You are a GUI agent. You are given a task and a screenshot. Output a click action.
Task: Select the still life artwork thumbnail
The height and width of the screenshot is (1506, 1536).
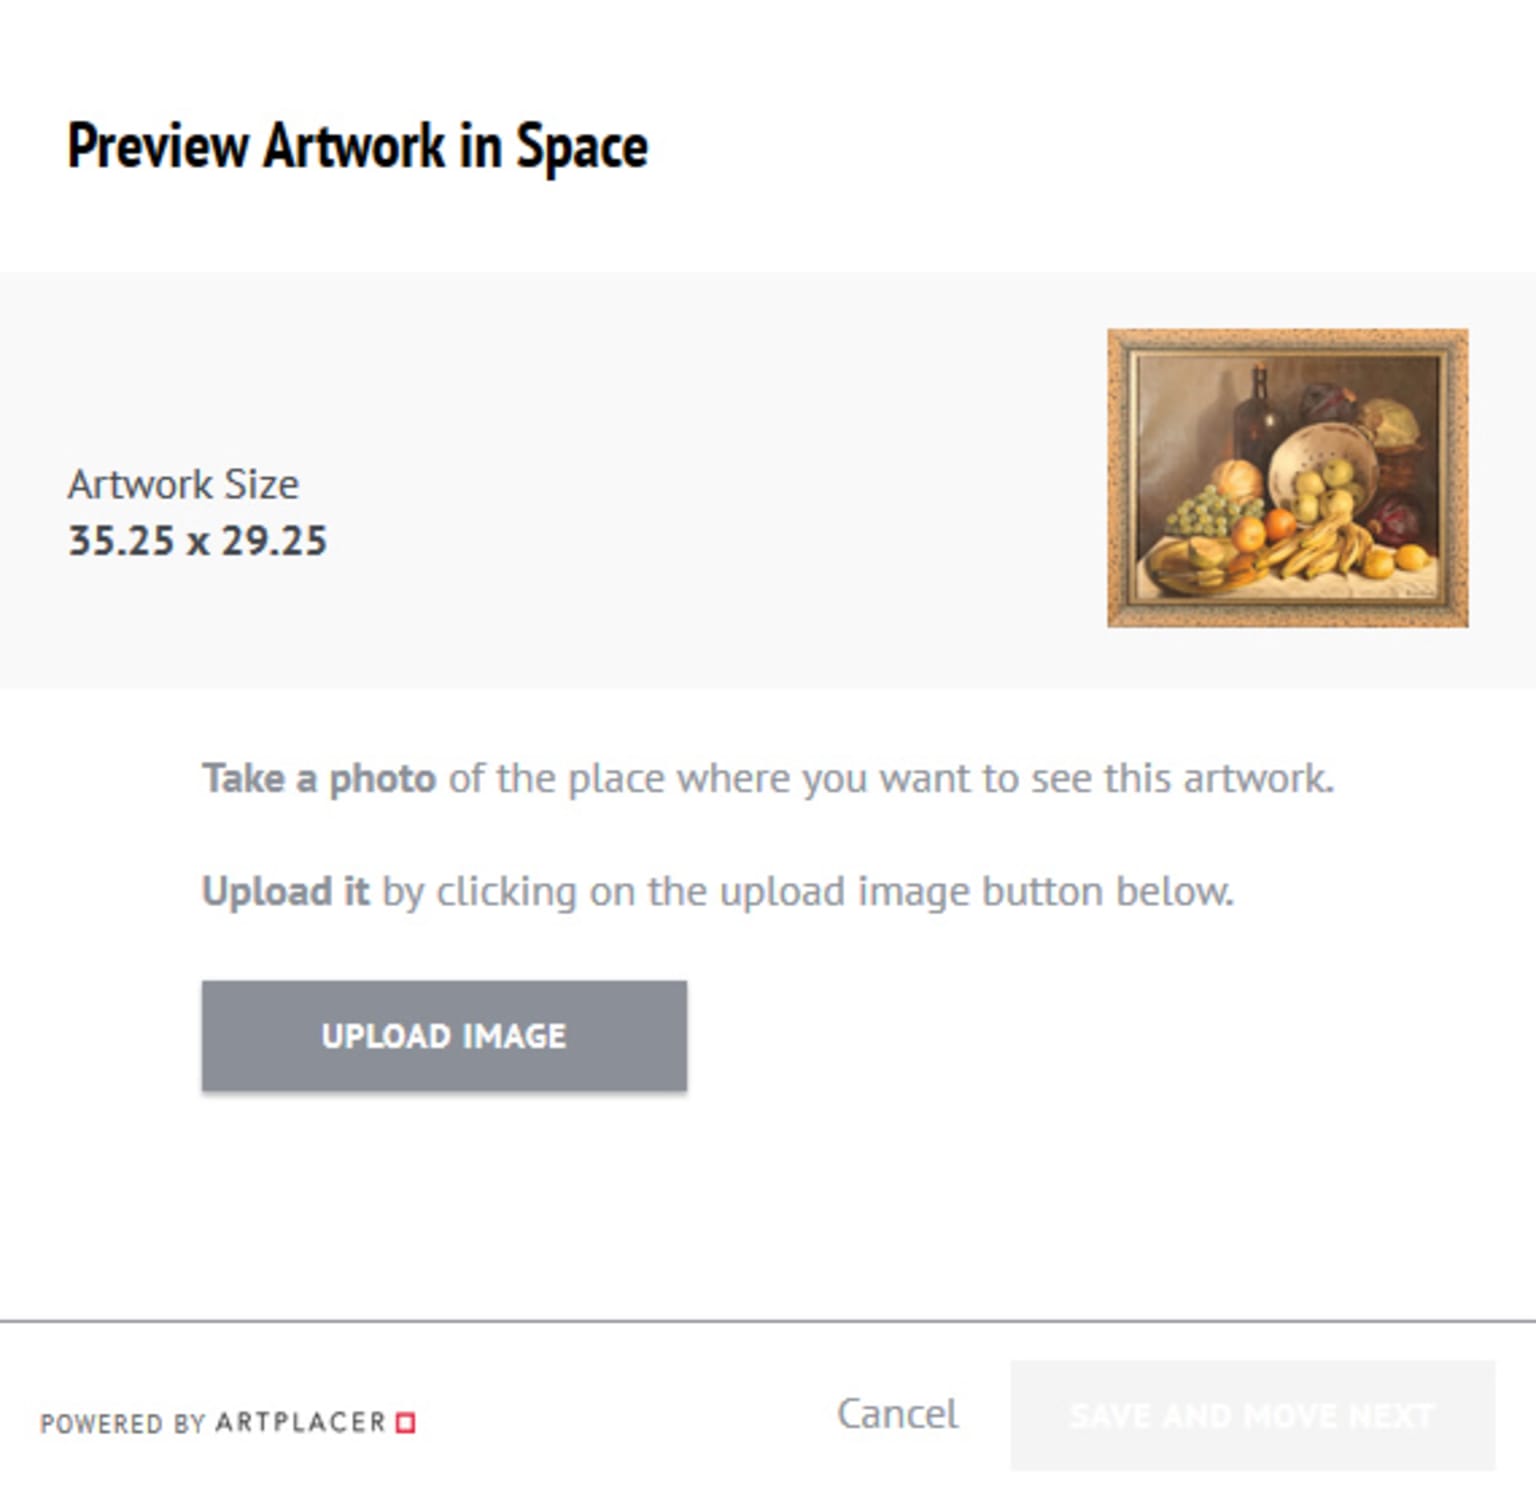click(x=1287, y=478)
